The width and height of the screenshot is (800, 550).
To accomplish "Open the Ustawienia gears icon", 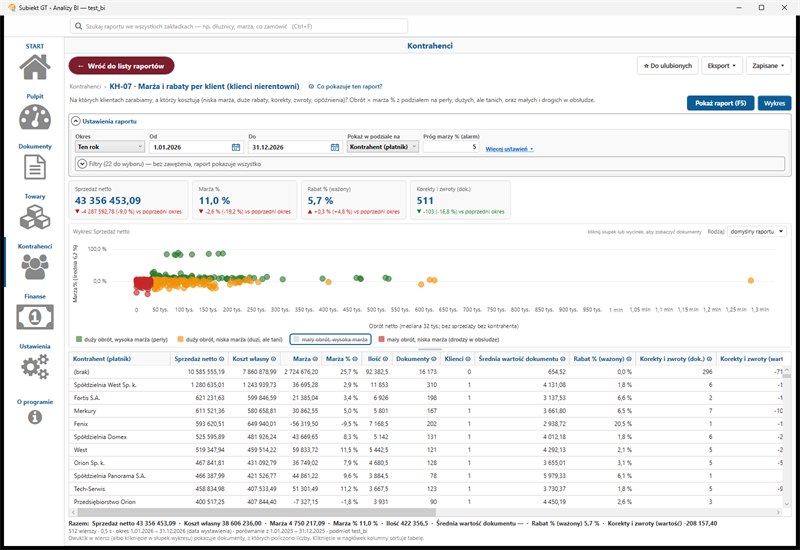I will 35,367.
